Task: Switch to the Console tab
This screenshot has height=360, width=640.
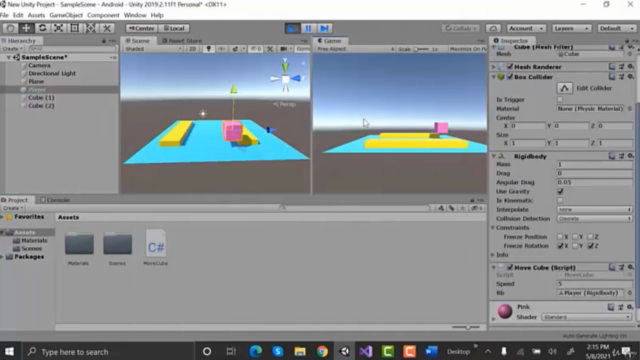Action: 55,200
